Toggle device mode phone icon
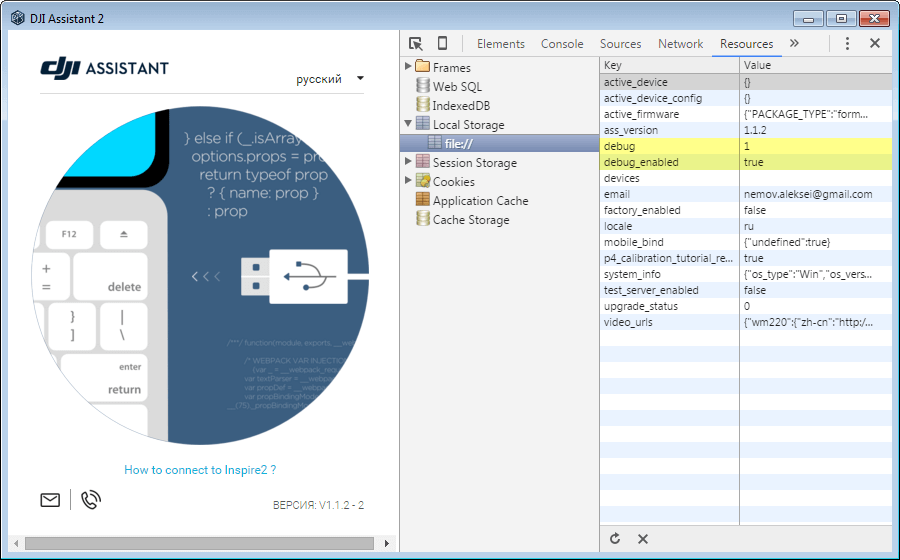The image size is (900, 560). tap(442, 44)
